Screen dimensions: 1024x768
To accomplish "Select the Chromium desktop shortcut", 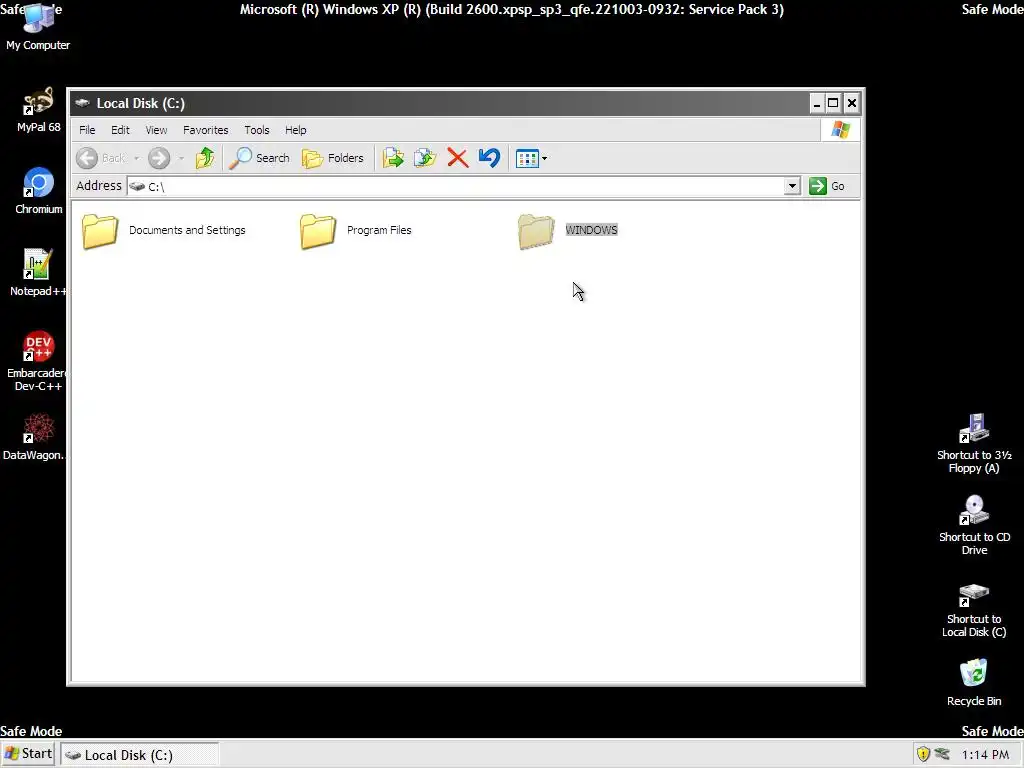I will pos(38,191).
